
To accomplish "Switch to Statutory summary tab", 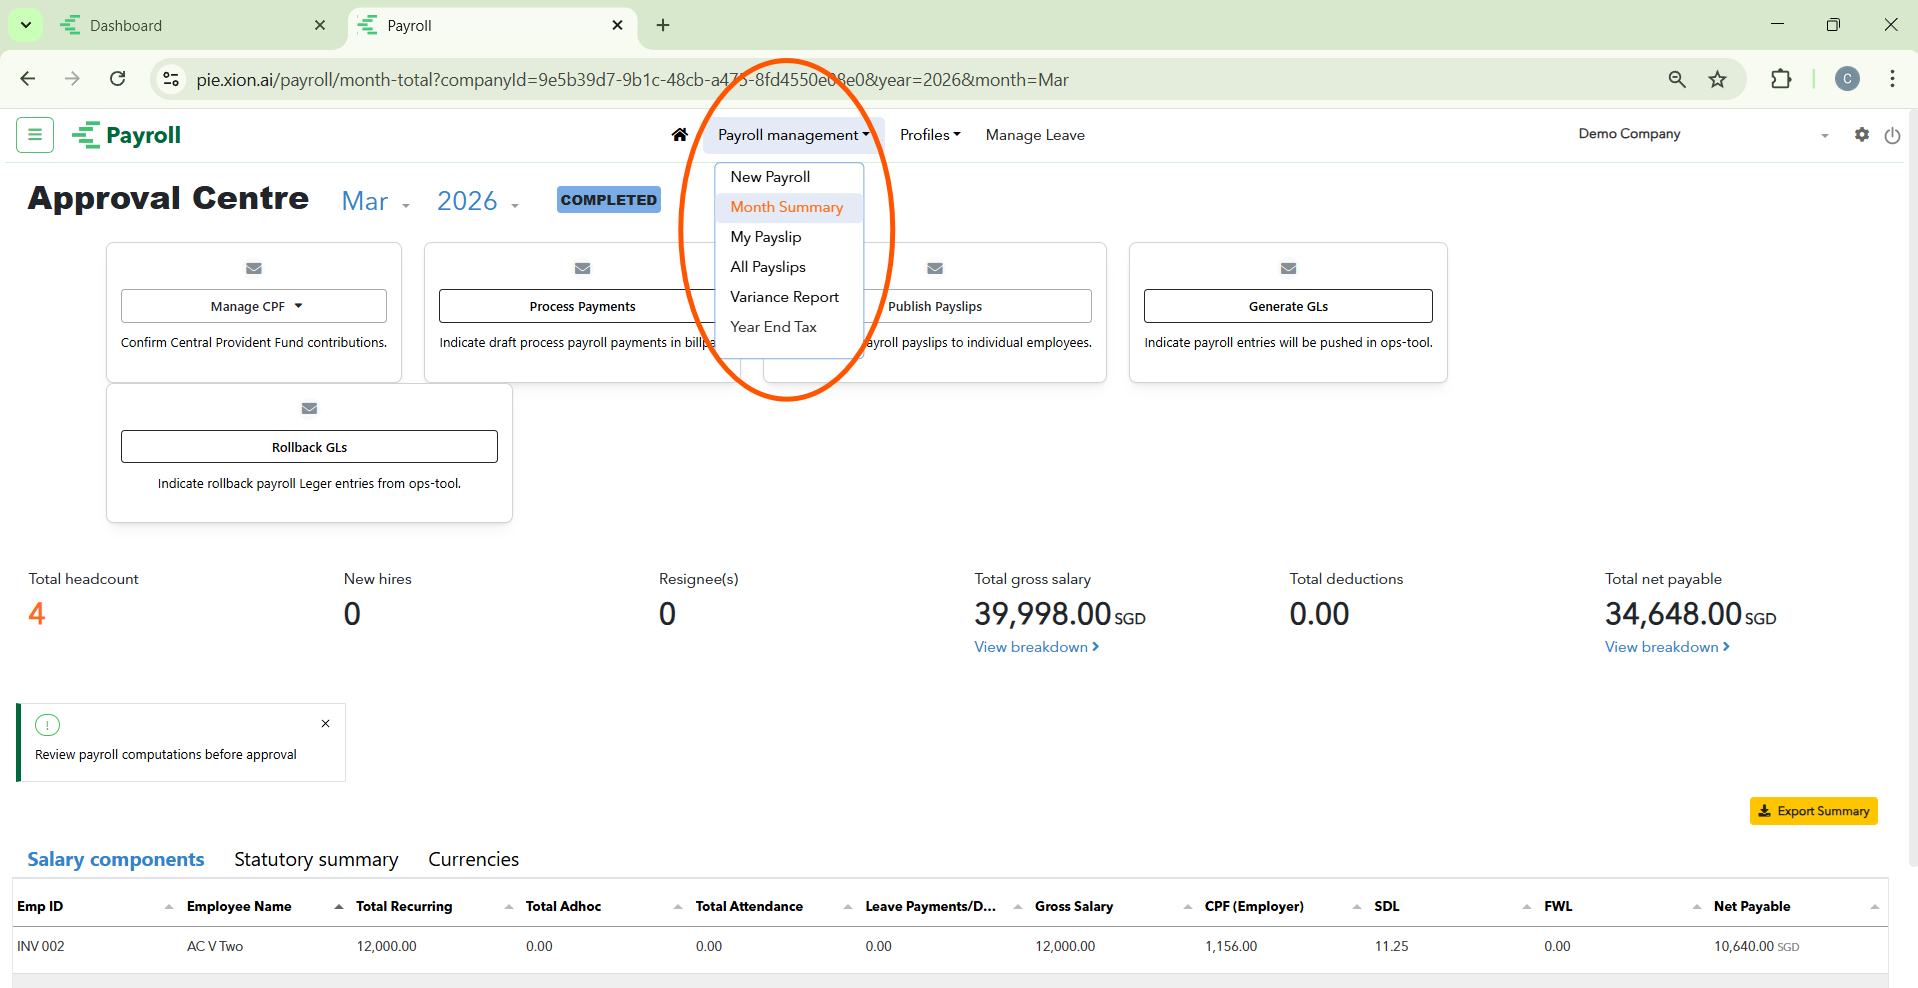I will 316,859.
